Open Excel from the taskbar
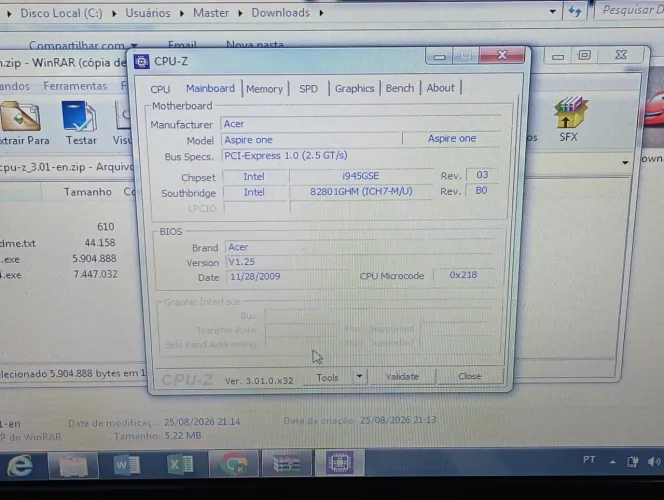 click(180, 465)
